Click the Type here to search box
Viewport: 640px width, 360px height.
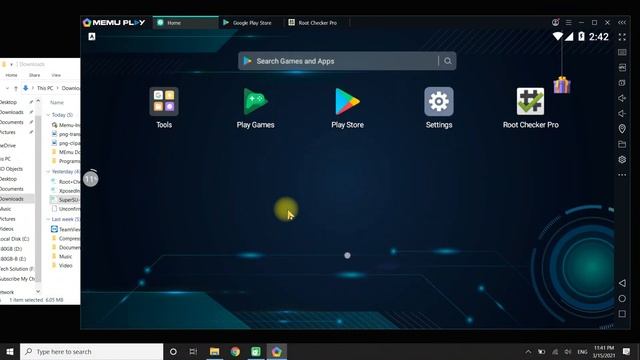coord(91,351)
